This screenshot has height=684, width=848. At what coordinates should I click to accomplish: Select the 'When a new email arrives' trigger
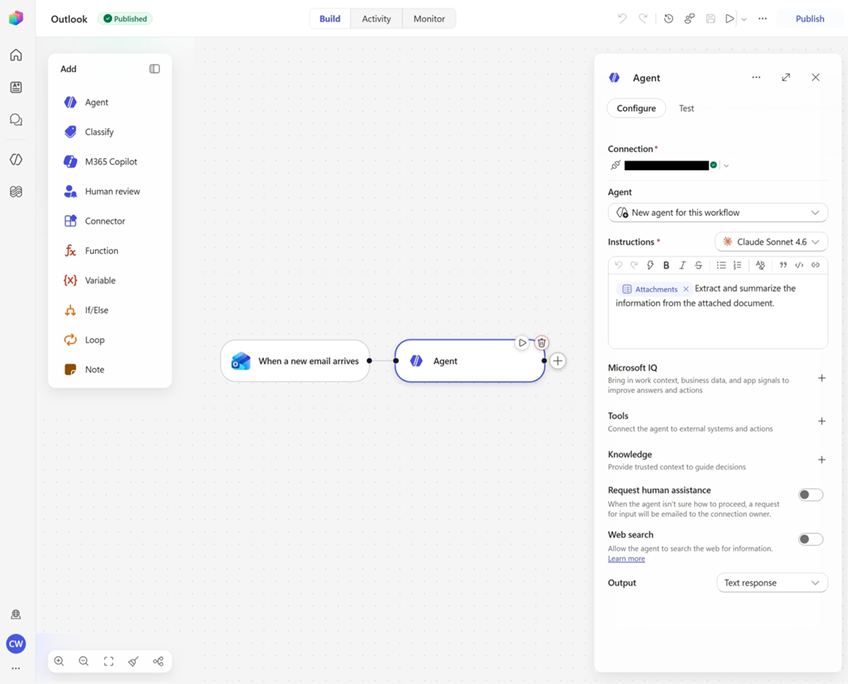tap(295, 361)
